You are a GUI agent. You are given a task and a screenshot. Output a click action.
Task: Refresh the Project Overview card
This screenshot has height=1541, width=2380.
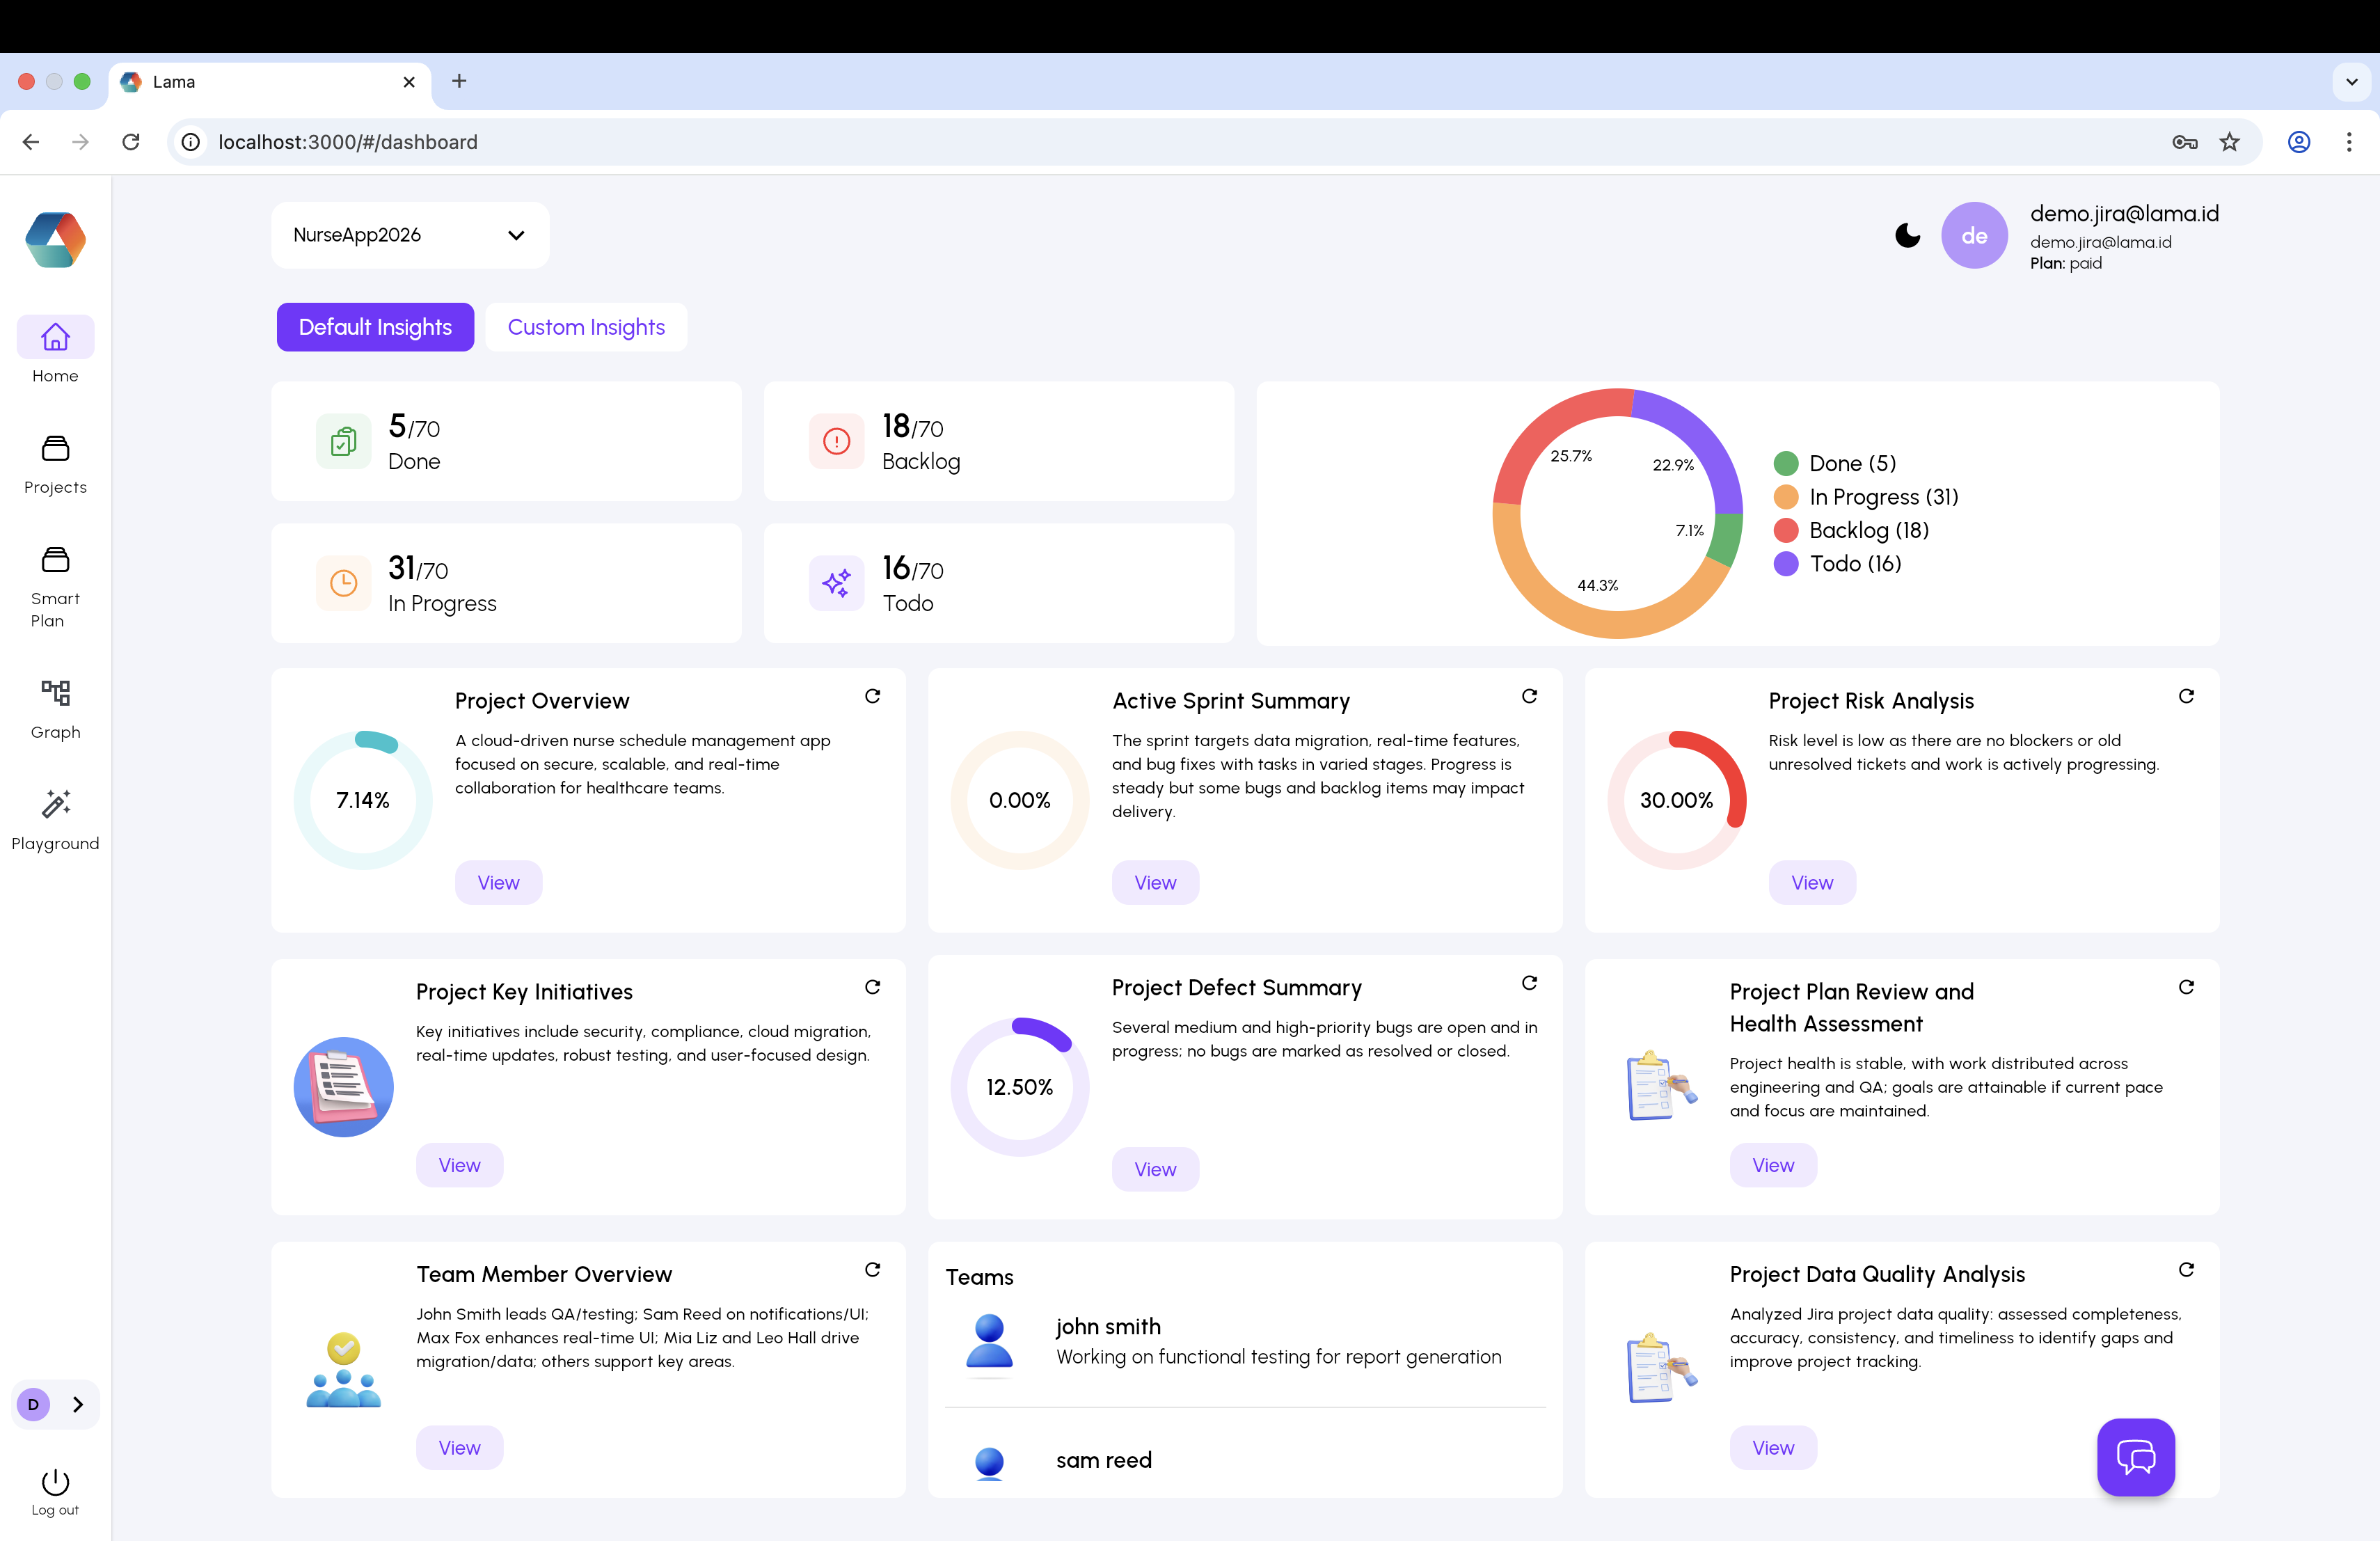click(872, 696)
